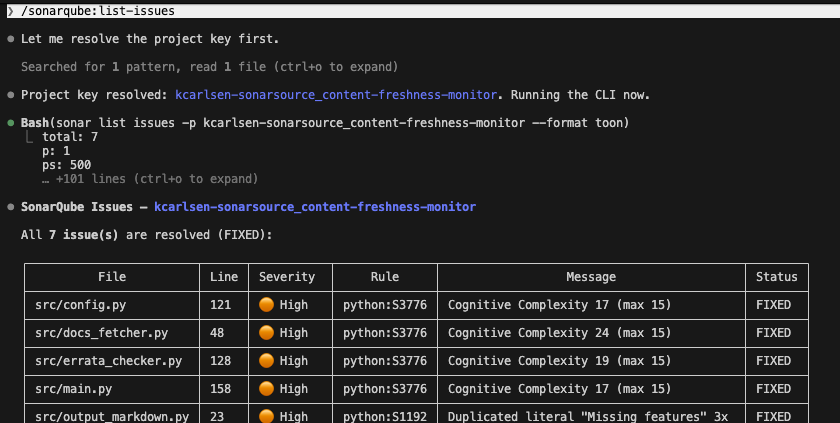Click the orange High icon in src/main.py row
The image size is (840, 423).
coord(266,389)
